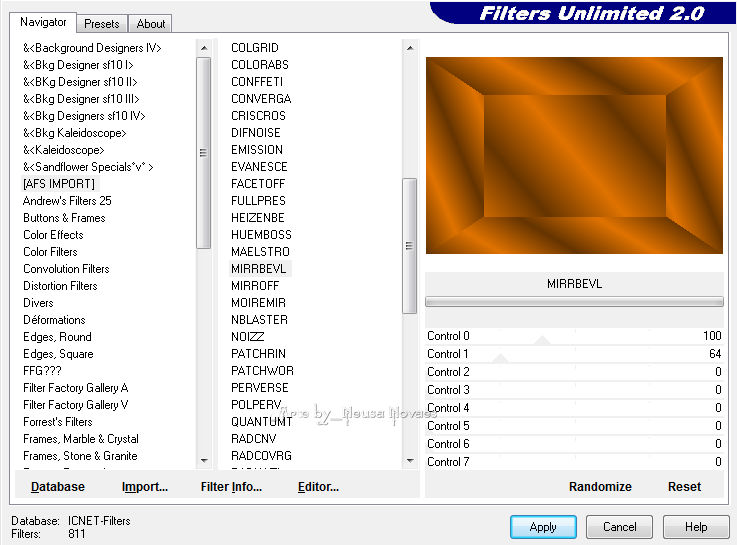The image size is (737, 545).
Task: Switch to the Presets tab
Action: 102,23
